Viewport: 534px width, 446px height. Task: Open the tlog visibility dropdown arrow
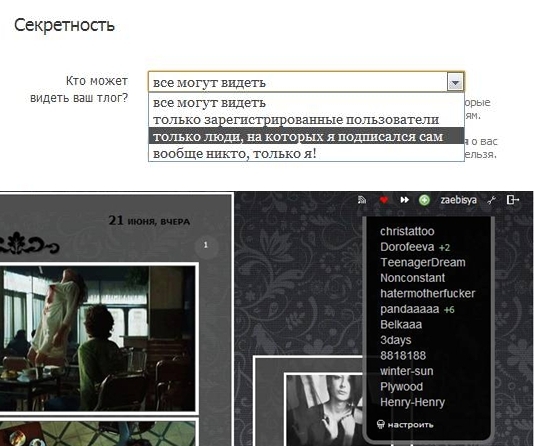coord(455,82)
